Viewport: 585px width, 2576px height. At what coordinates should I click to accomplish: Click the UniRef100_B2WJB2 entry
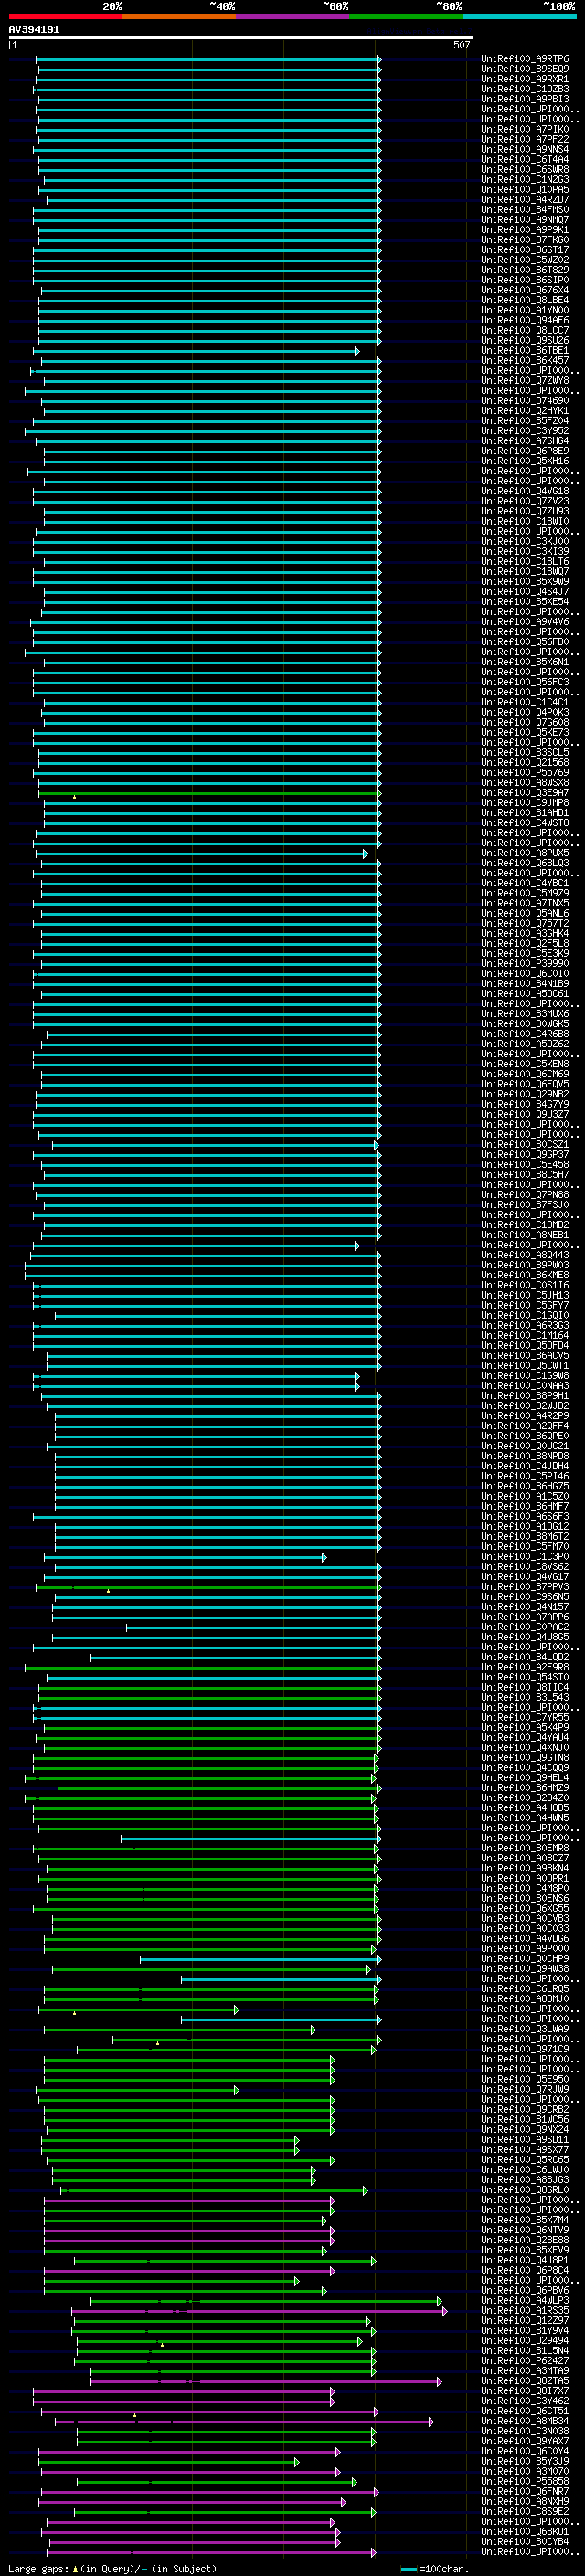pyautogui.click(x=525, y=1406)
